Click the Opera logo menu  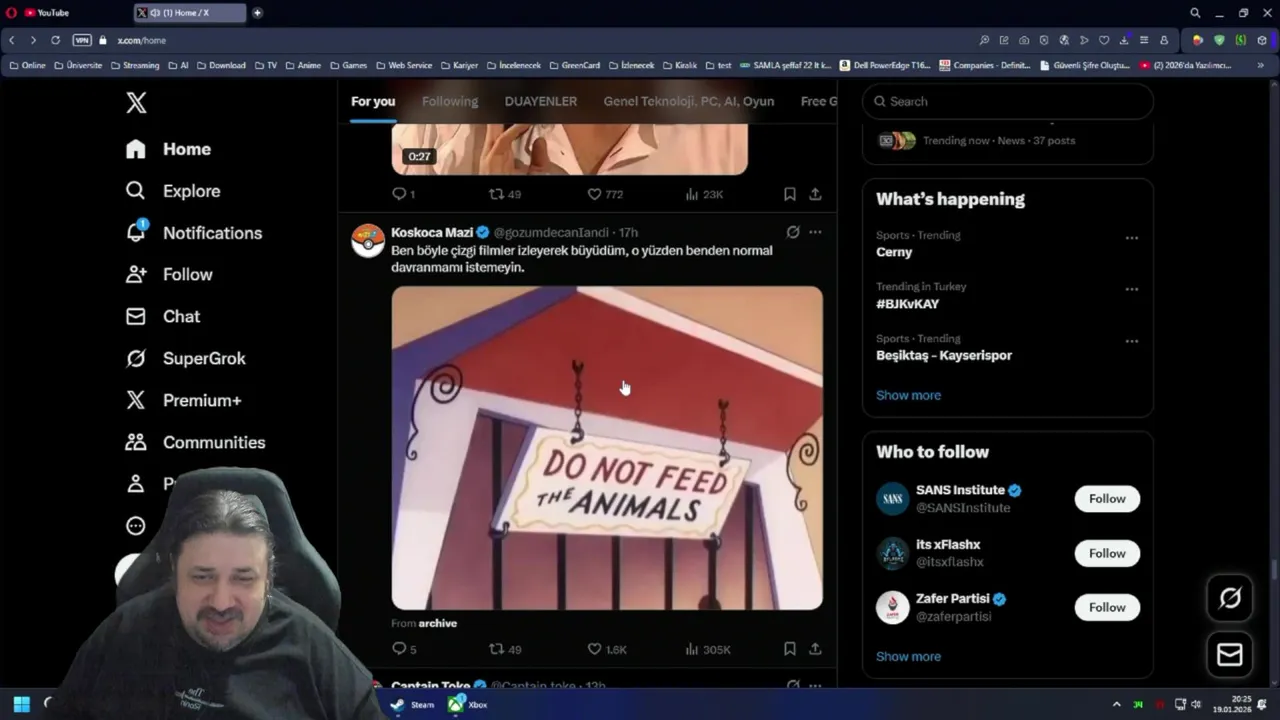(x=11, y=13)
